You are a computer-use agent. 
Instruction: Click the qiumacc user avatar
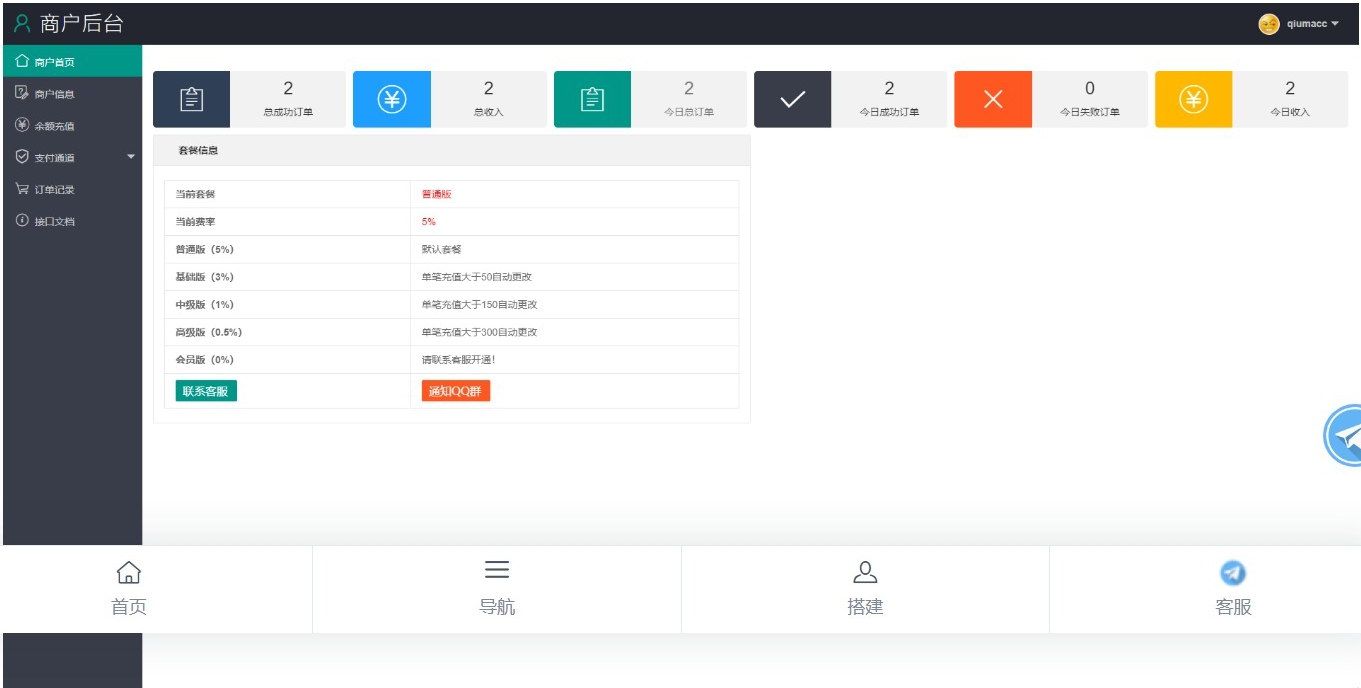tap(1268, 24)
